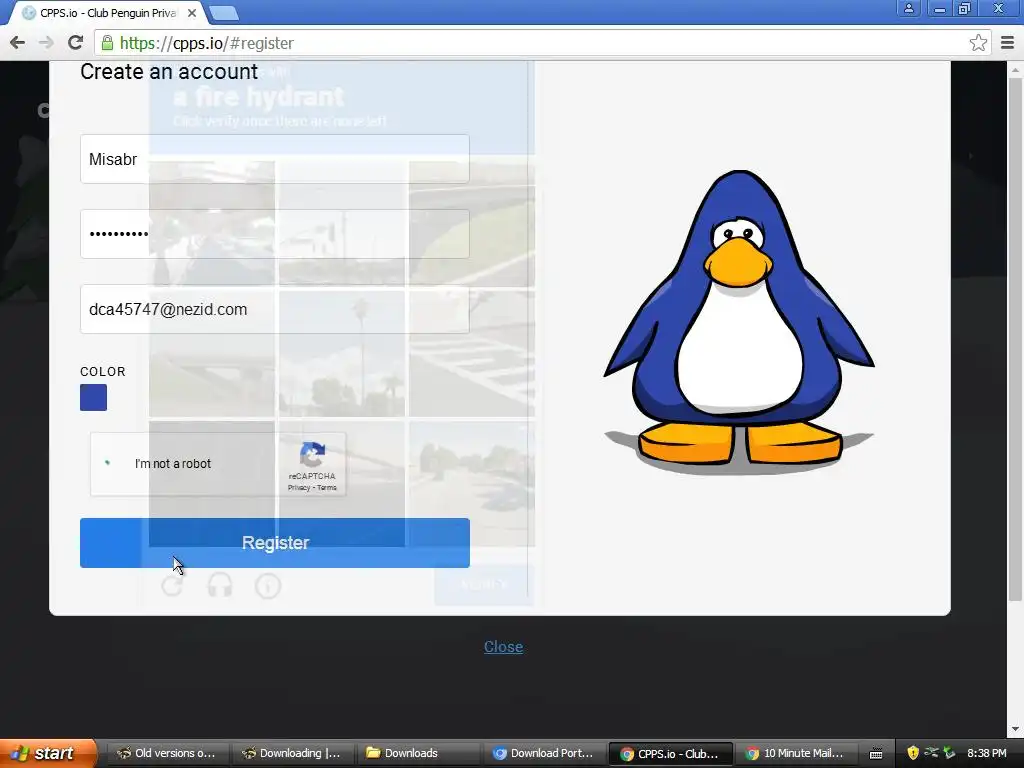
Task: Open the reCAPTCHA Terms link
Action: [x=327, y=488]
